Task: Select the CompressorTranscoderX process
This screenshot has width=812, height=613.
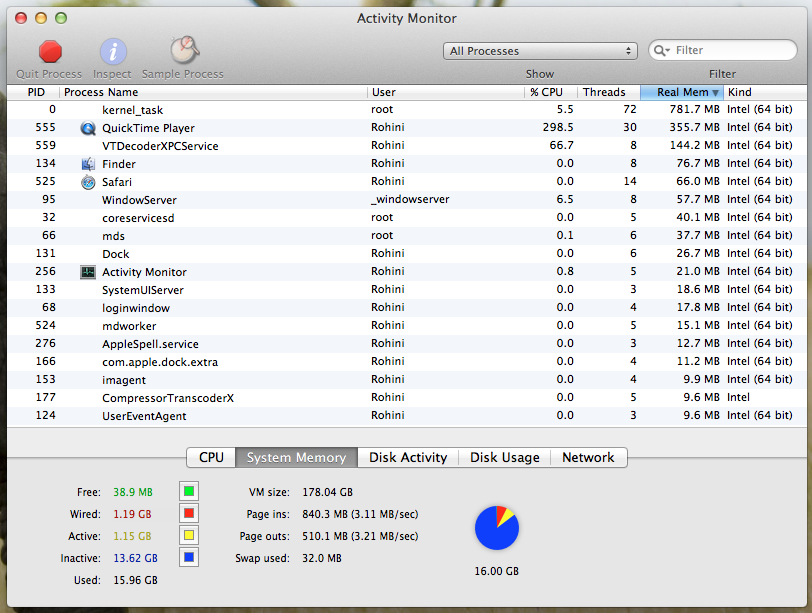Action: pyautogui.click(x=407, y=398)
